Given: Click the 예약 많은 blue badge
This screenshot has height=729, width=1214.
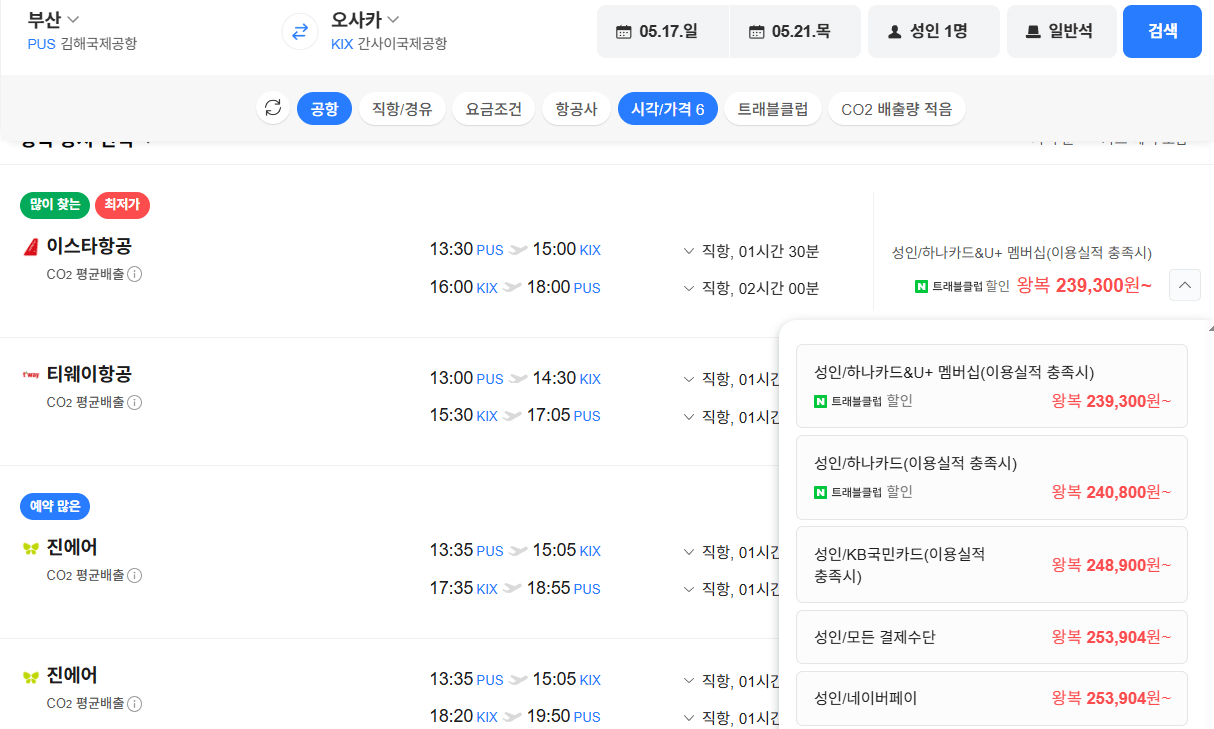Looking at the screenshot, I should (x=55, y=506).
